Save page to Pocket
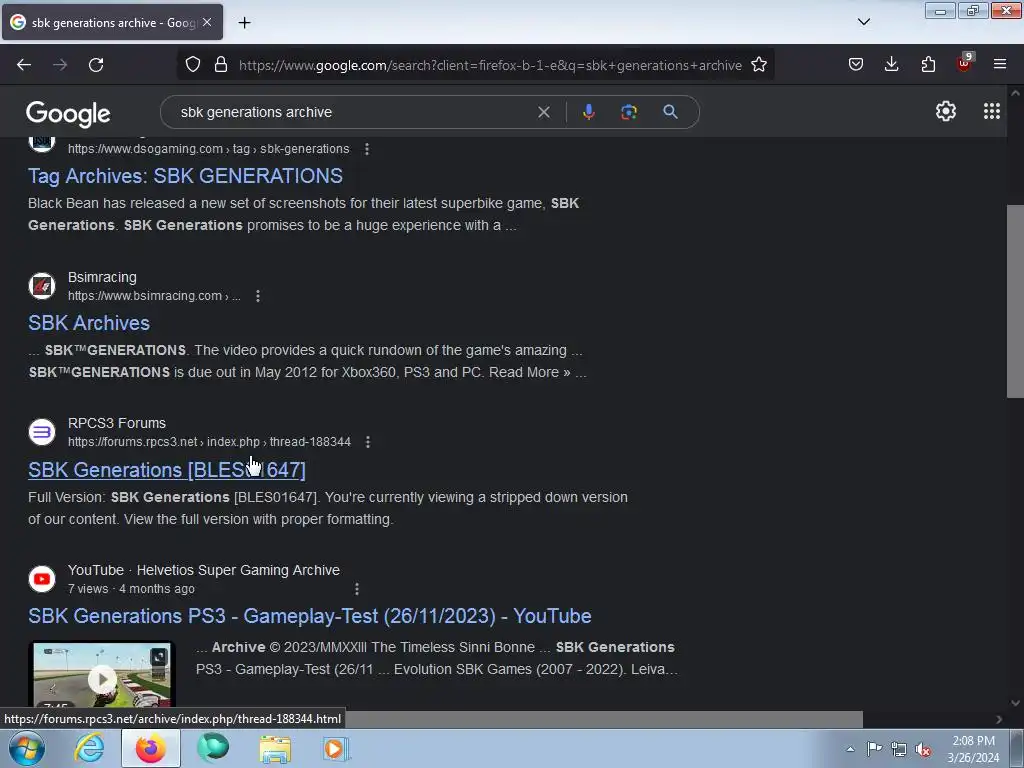 click(x=856, y=64)
